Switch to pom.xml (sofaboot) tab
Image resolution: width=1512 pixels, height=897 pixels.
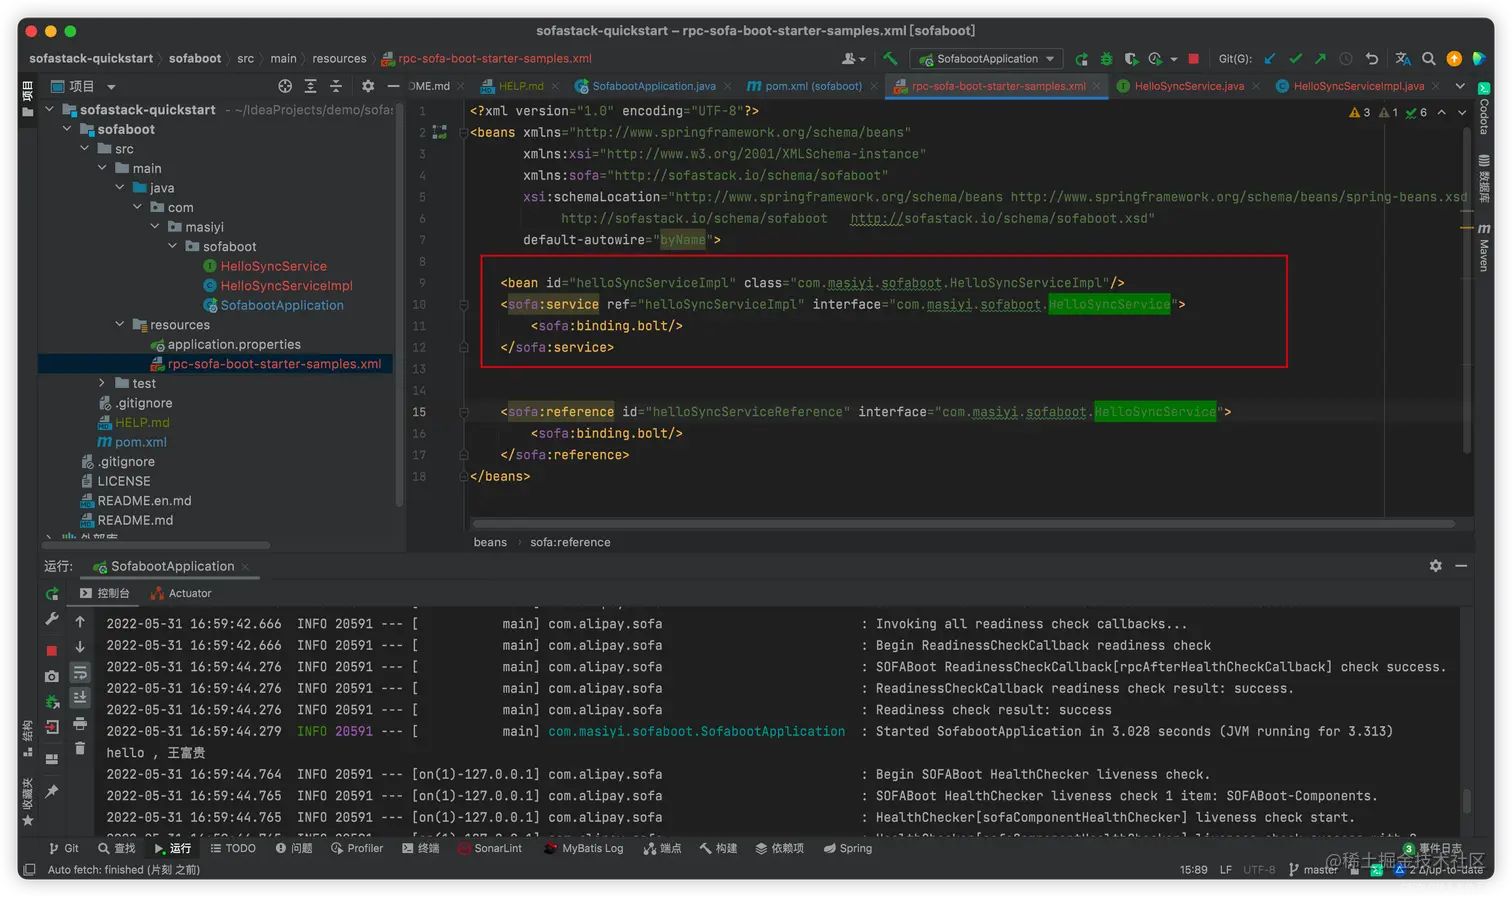[813, 86]
